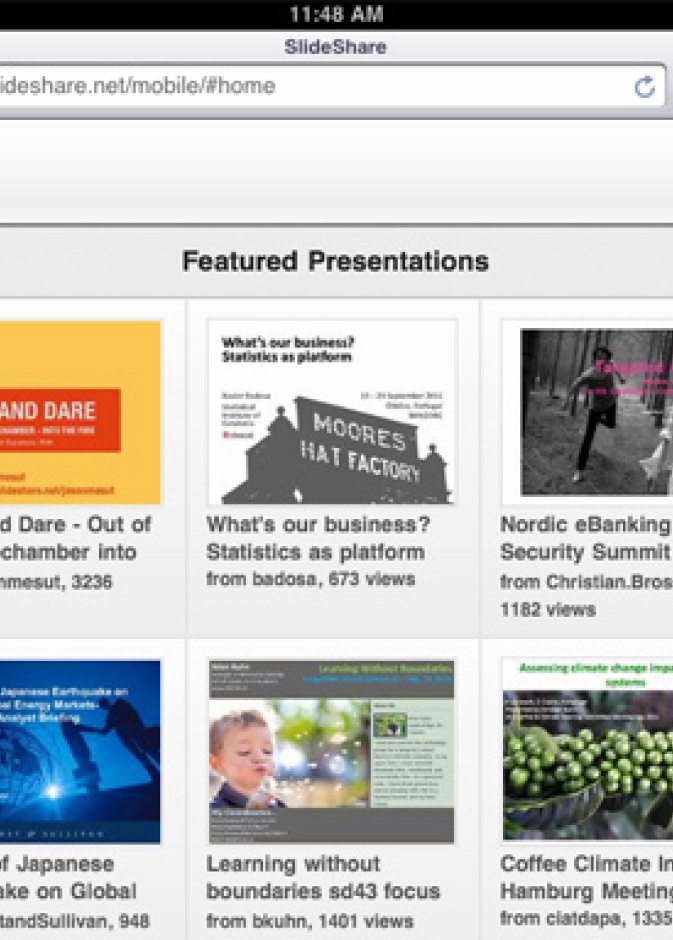Click the 'SlideShare' page title
Viewport: 673px width, 940px height.
(335, 47)
